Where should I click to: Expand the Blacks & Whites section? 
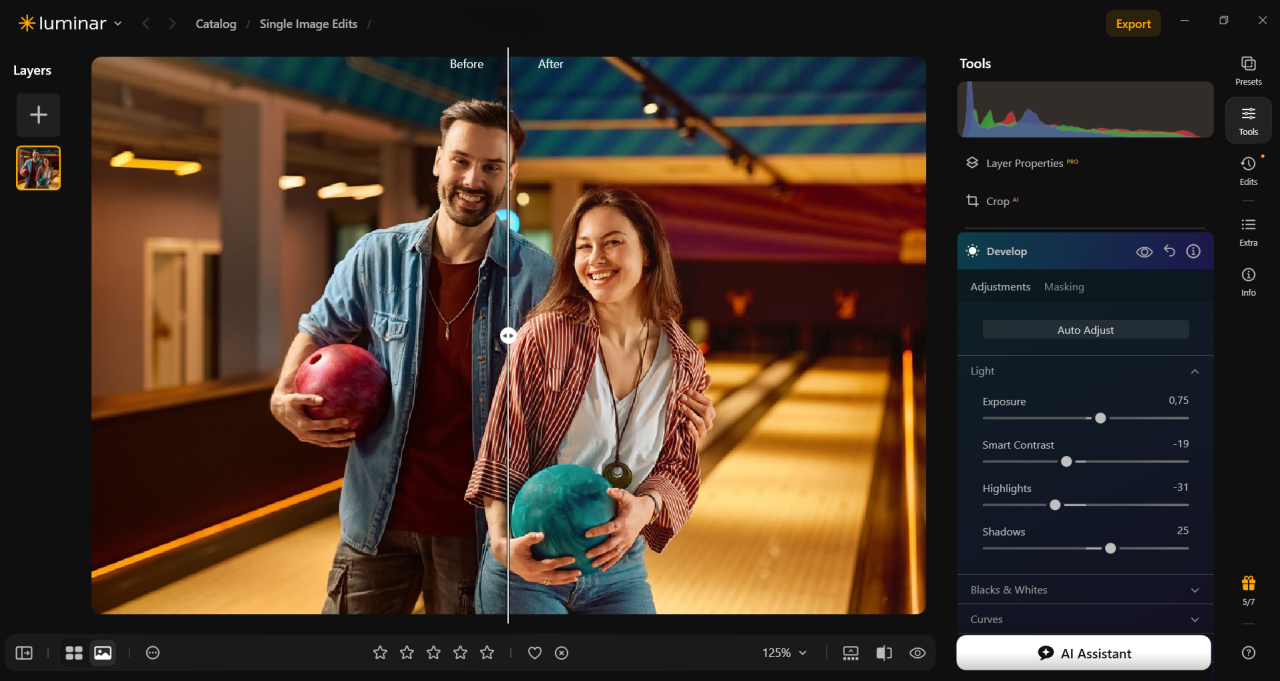[1194, 590]
